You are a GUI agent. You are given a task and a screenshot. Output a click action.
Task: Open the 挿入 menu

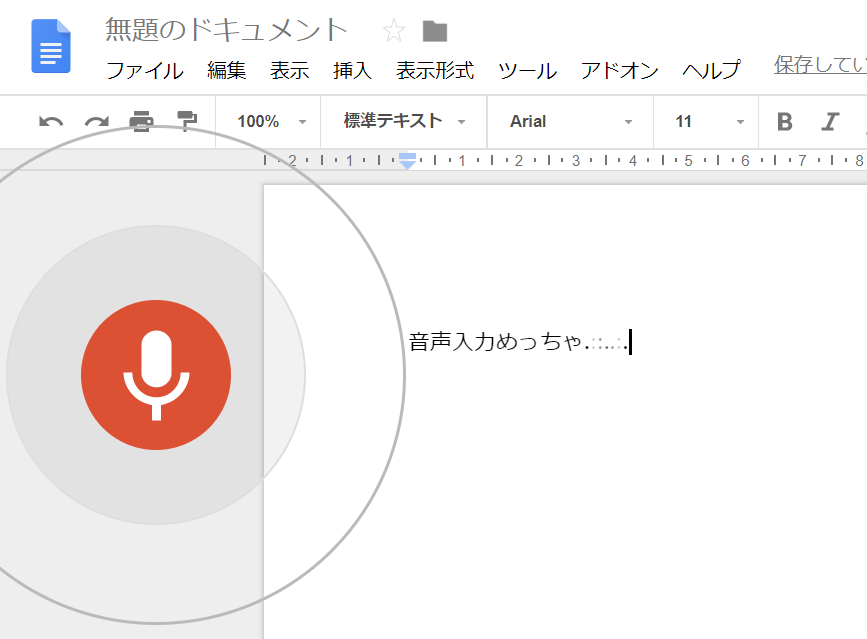[x=352, y=71]
